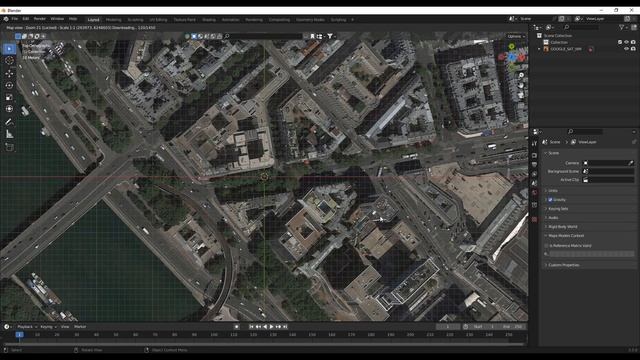
Task: Jump to next keyframe
Action: [x=278, y=327]
